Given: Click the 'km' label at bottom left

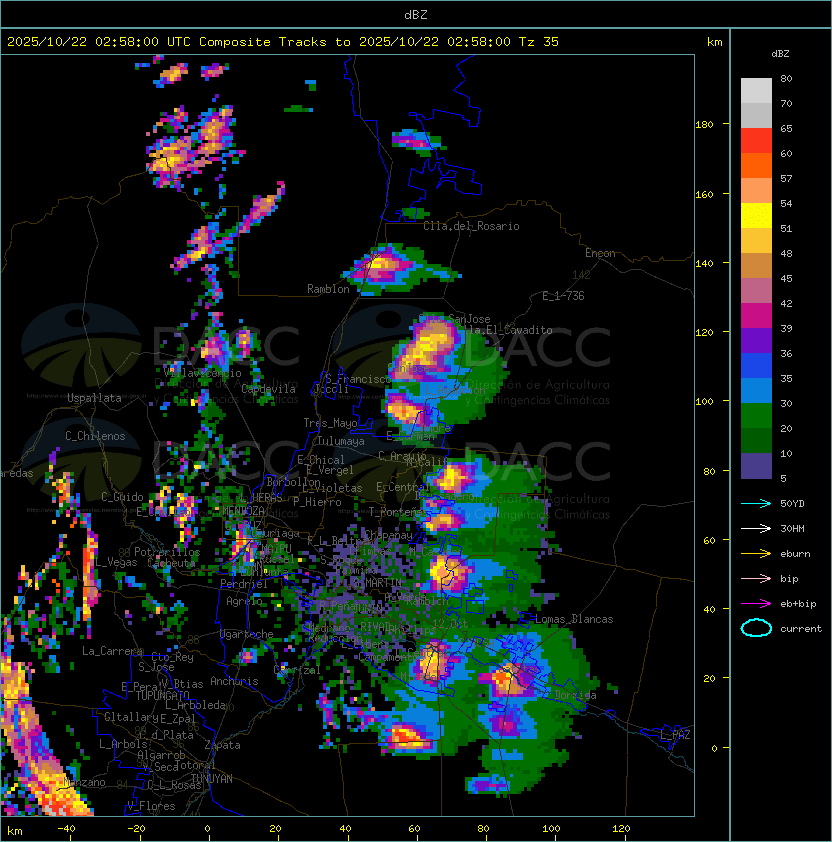Looking at the screenshot, I should point(15,831).
